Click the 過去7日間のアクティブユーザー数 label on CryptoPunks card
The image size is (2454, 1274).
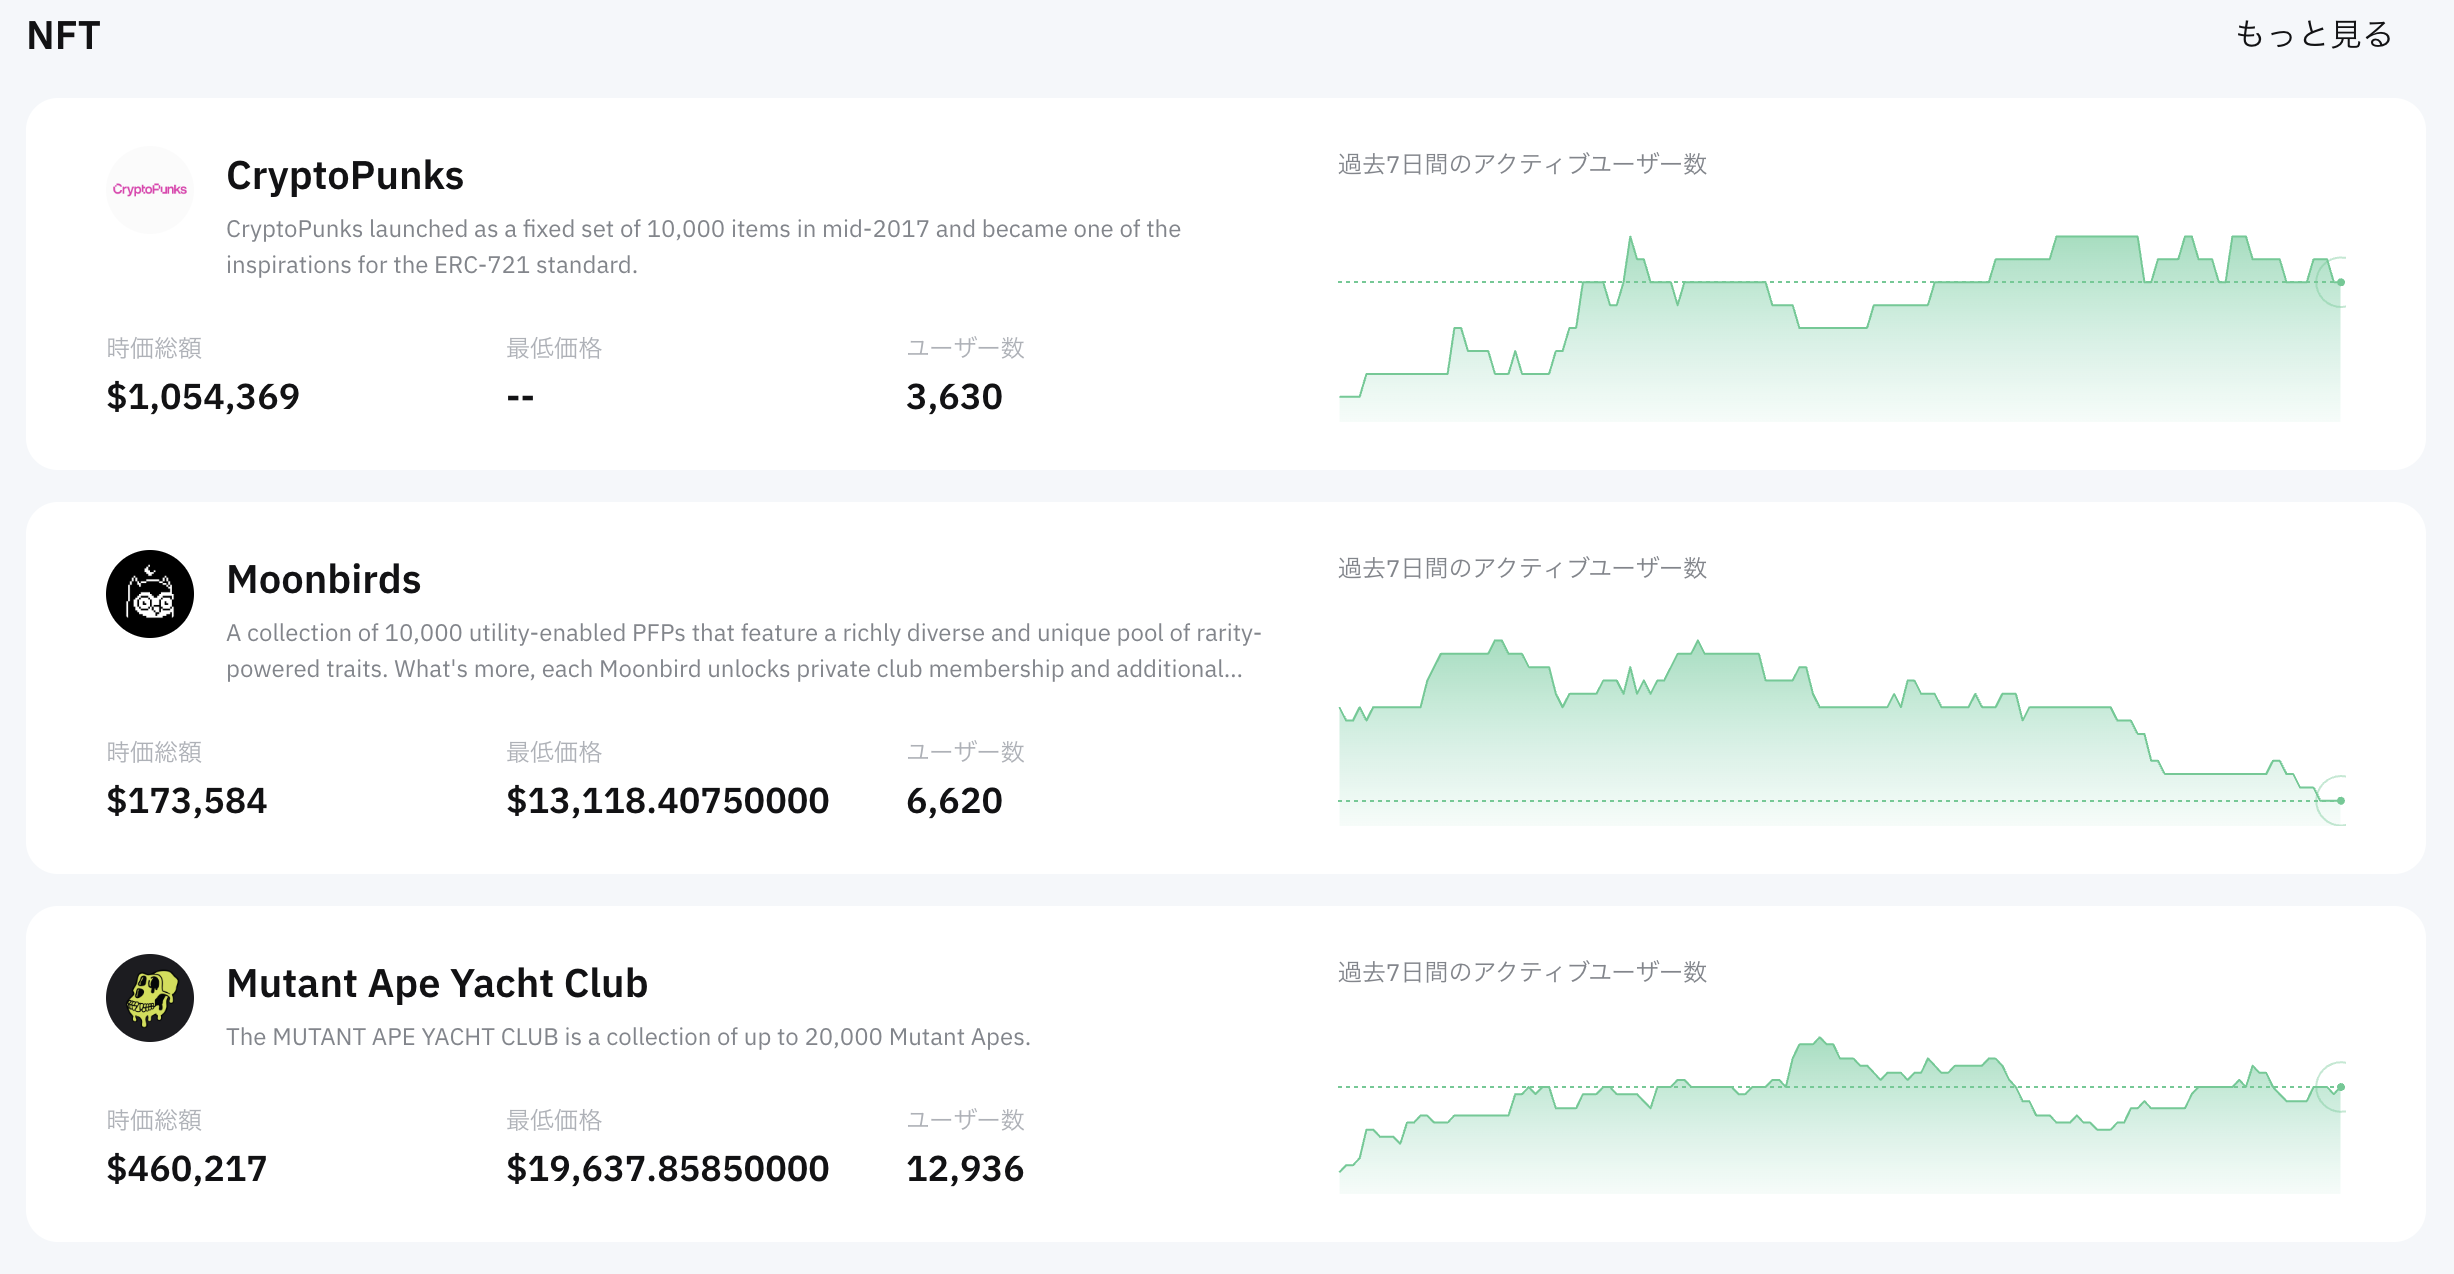click(1521, 165)
